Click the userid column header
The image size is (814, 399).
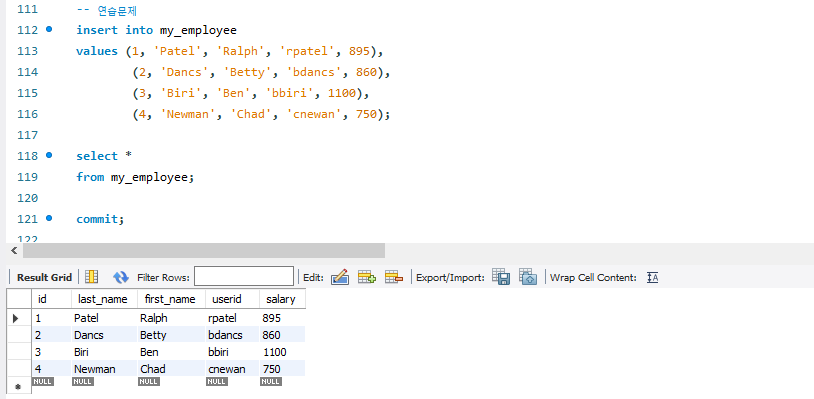click(232, 299)
